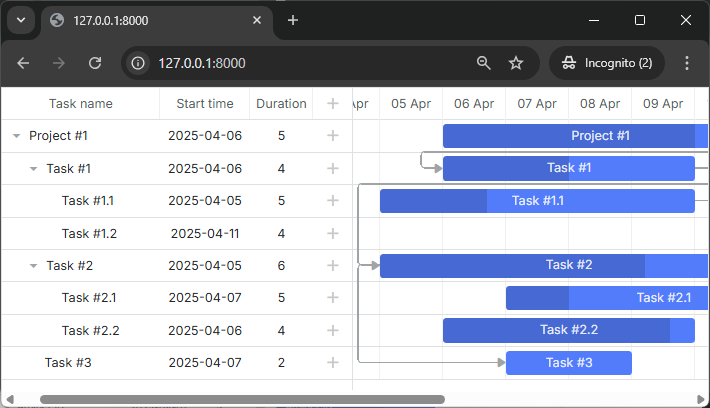Image resolution: width=710 pixels, height=408 pixels.
Task: Open Chrome three-dot menu
Action: 687,63
